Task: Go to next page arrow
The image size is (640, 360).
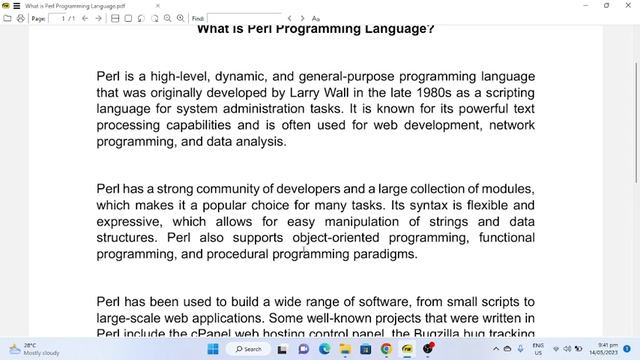Action: [98, 18]
